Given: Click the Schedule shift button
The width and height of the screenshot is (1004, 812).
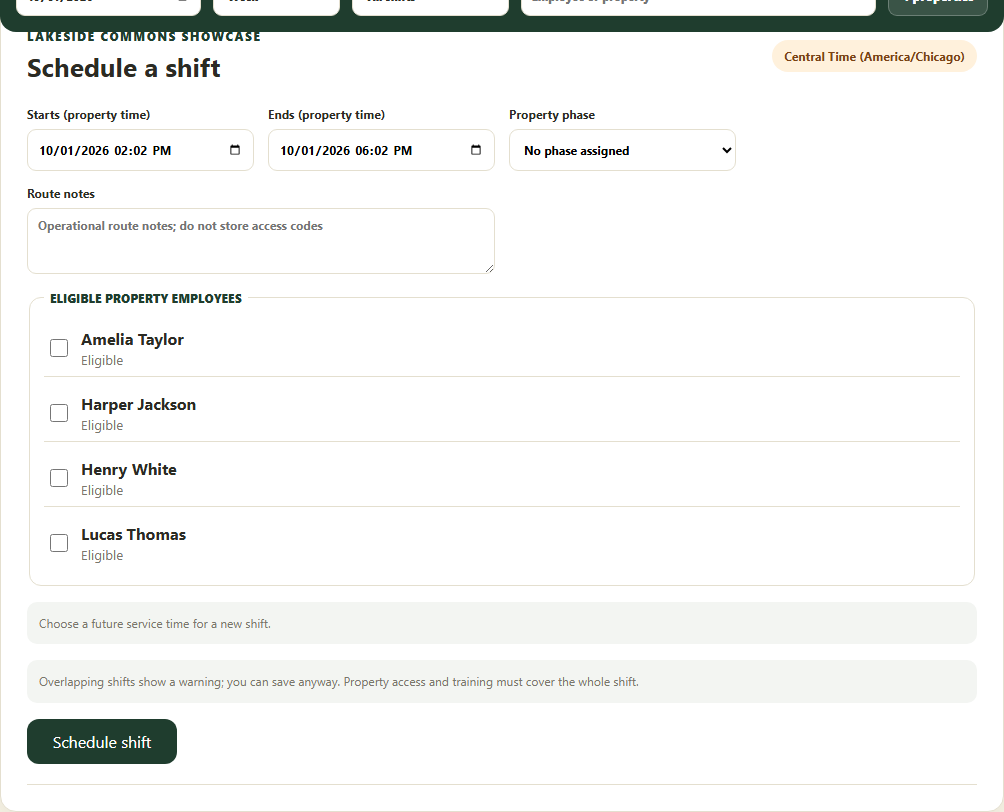Looking at the screenshot, I should click(102, 742).
